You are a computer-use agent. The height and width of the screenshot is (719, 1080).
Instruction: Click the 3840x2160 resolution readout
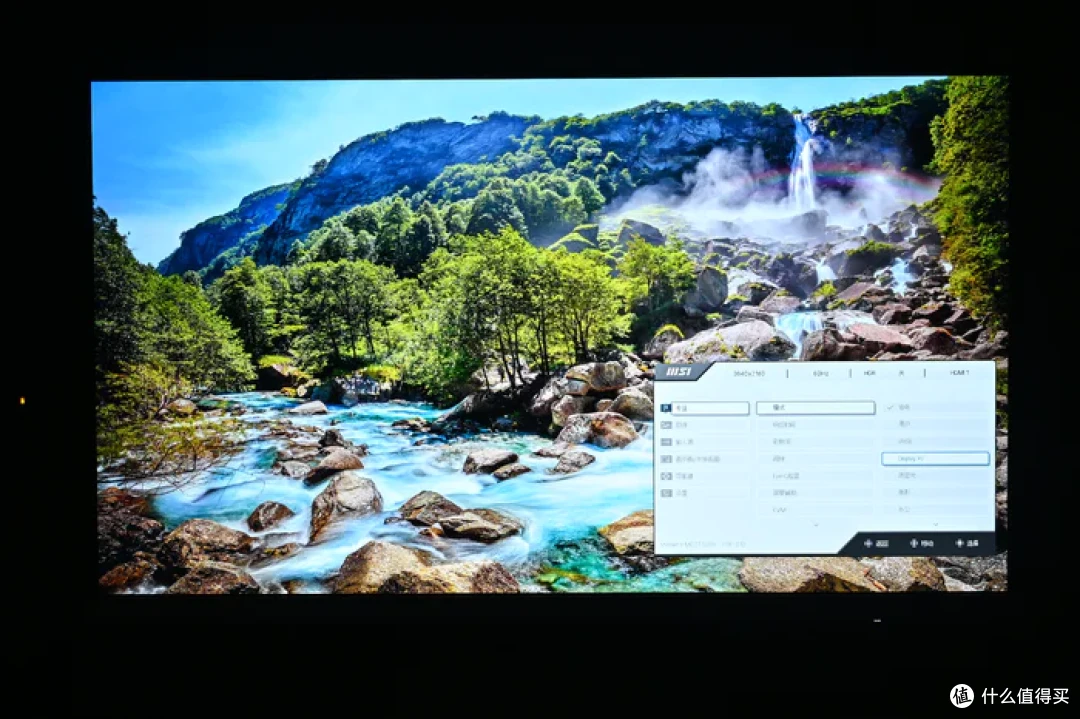749,373
